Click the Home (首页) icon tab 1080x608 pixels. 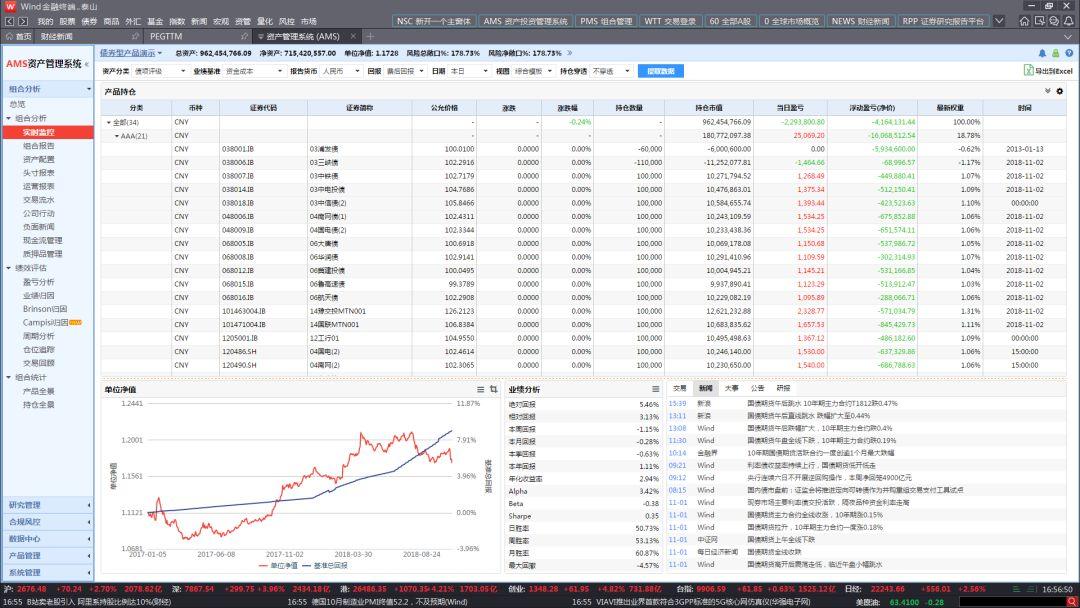(18, 37)
